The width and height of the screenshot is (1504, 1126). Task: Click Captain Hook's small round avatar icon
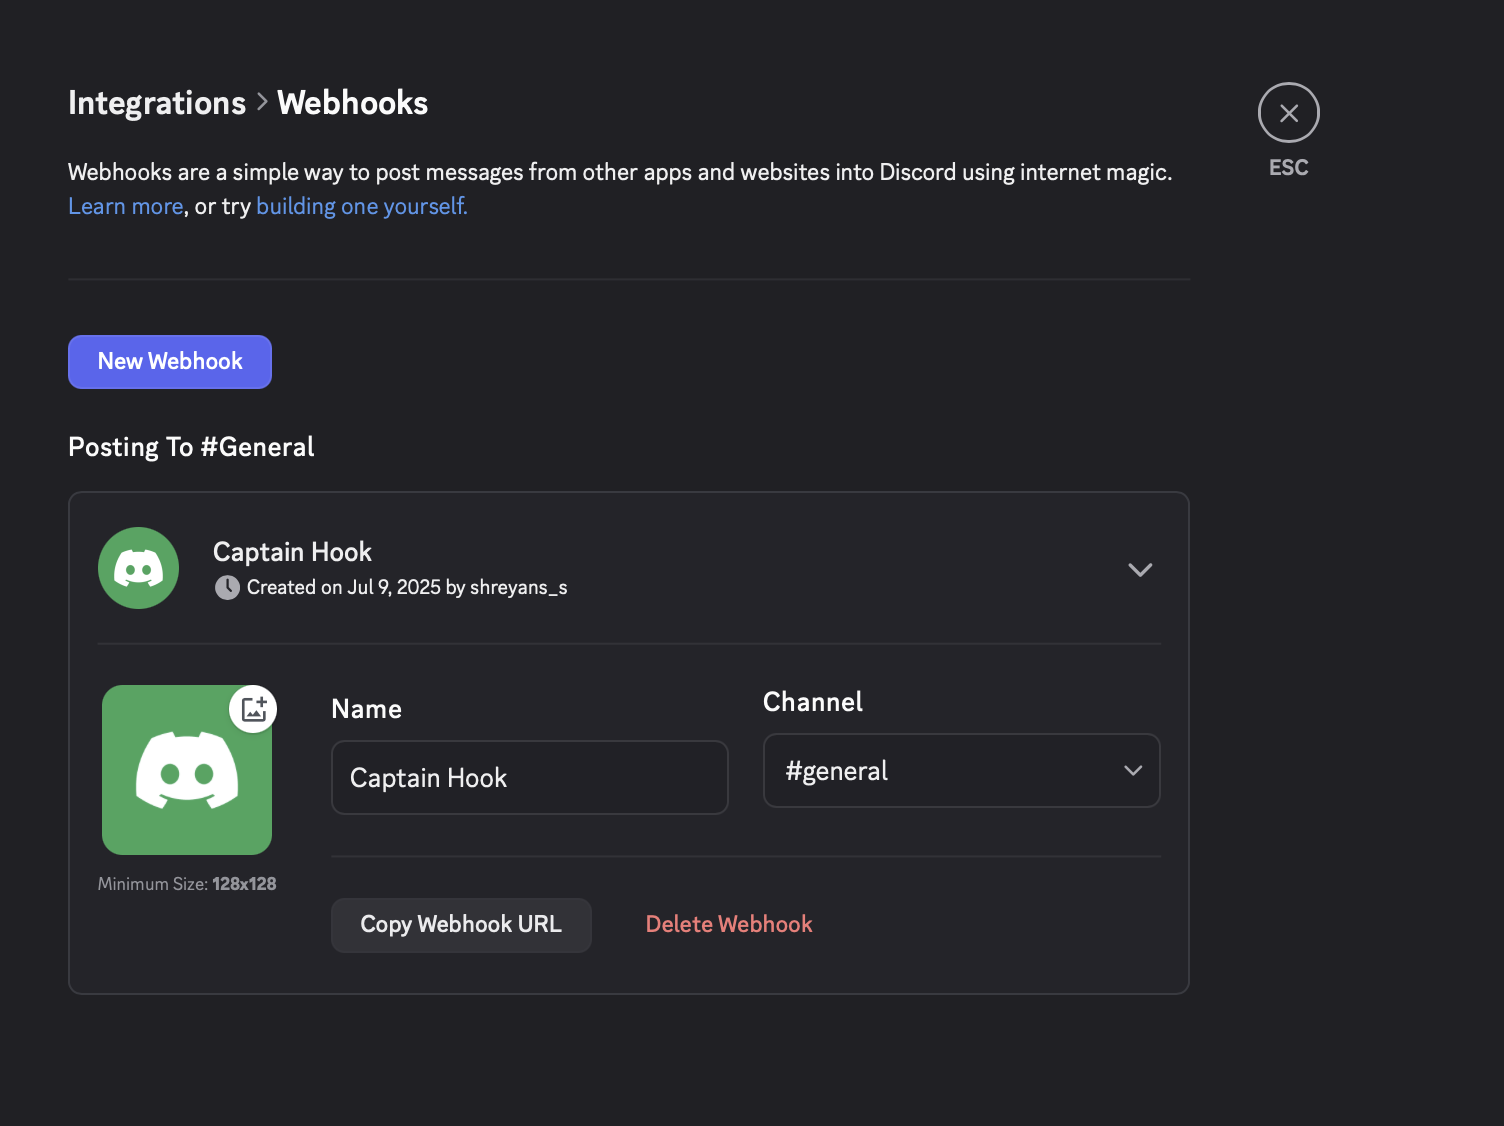[x=139, y=568]
